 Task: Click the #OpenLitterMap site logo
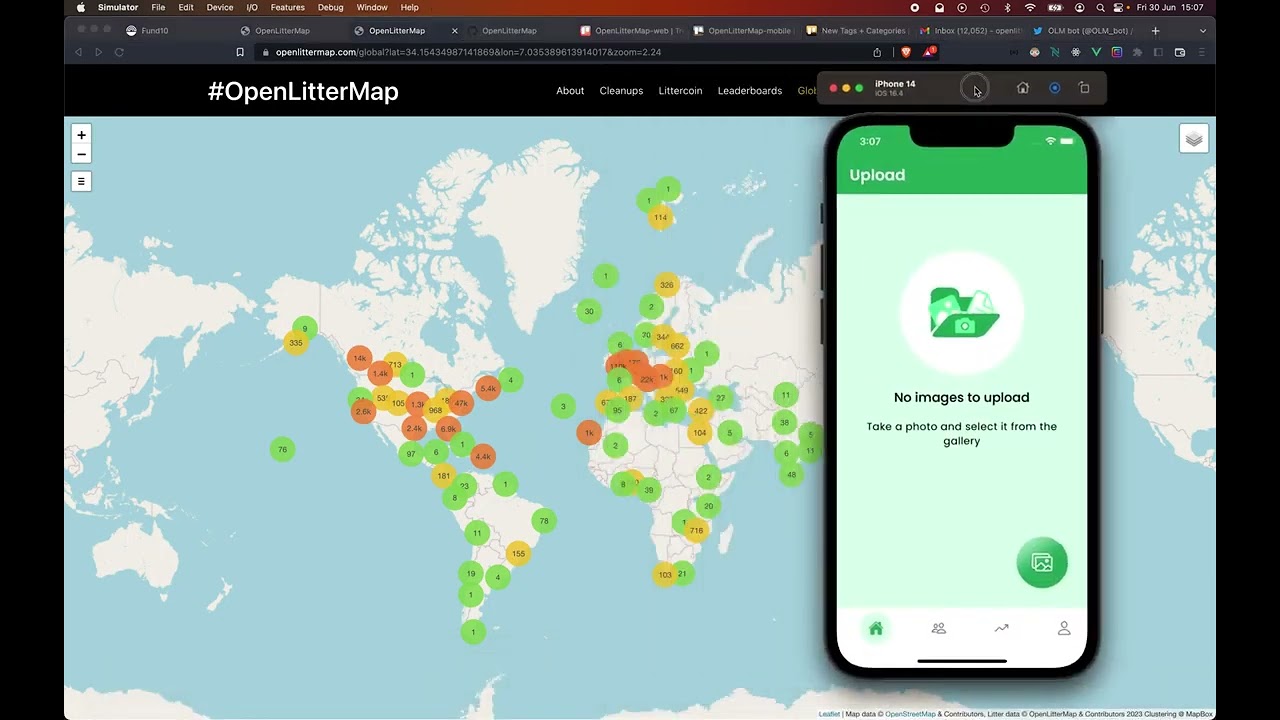(x=303, y=91)
